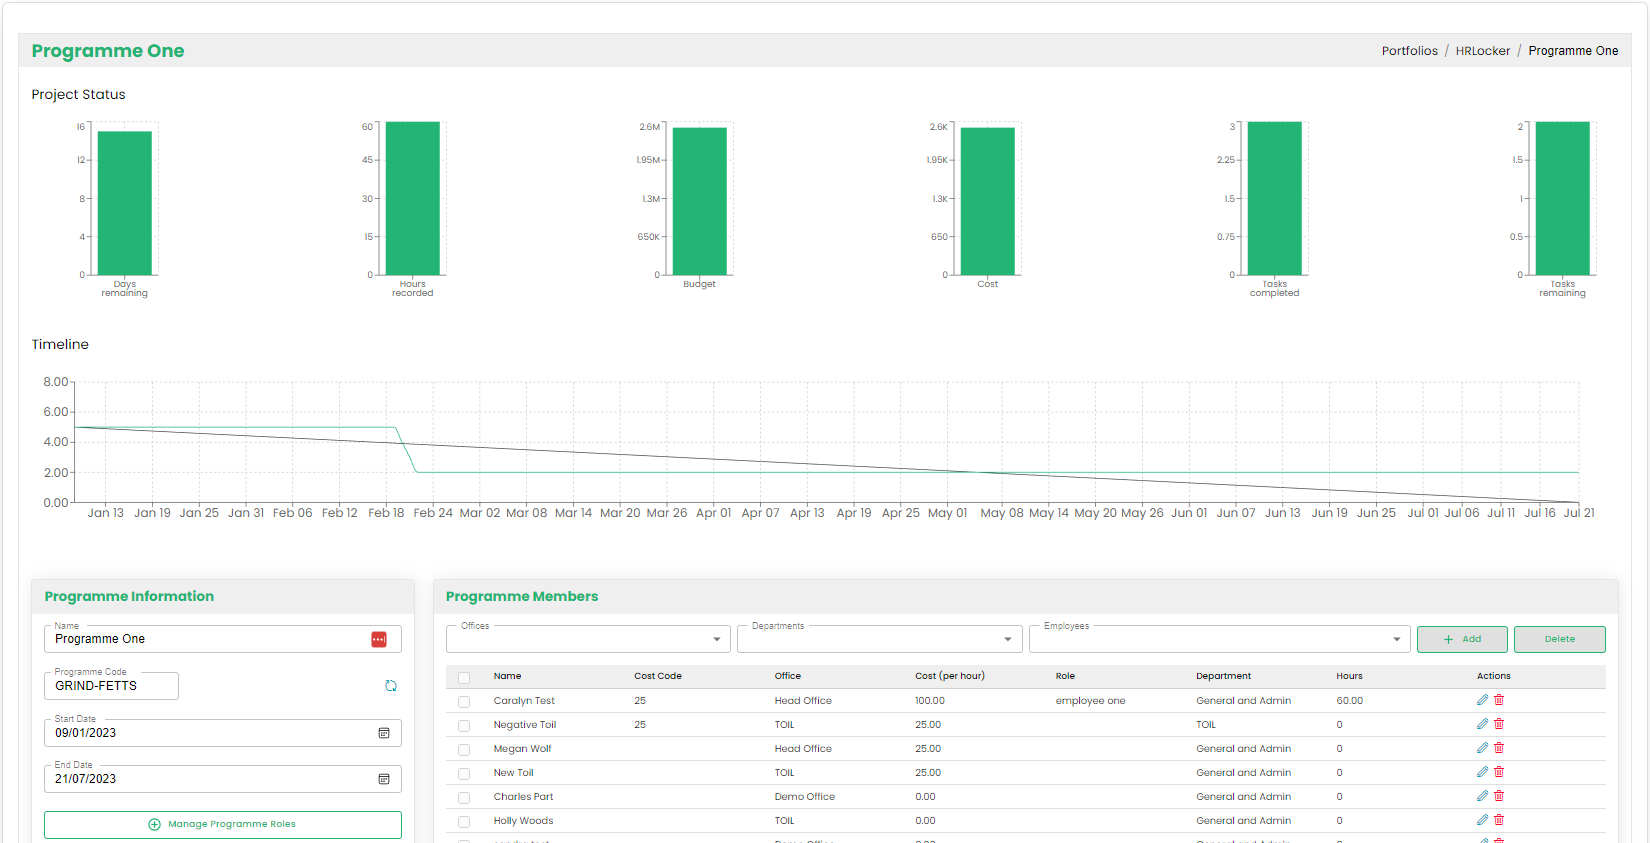Viewport: 1650px width, 843px height.
Task: Edit the Megan Wolf row pencil icon
Action: coord(1482,748)
